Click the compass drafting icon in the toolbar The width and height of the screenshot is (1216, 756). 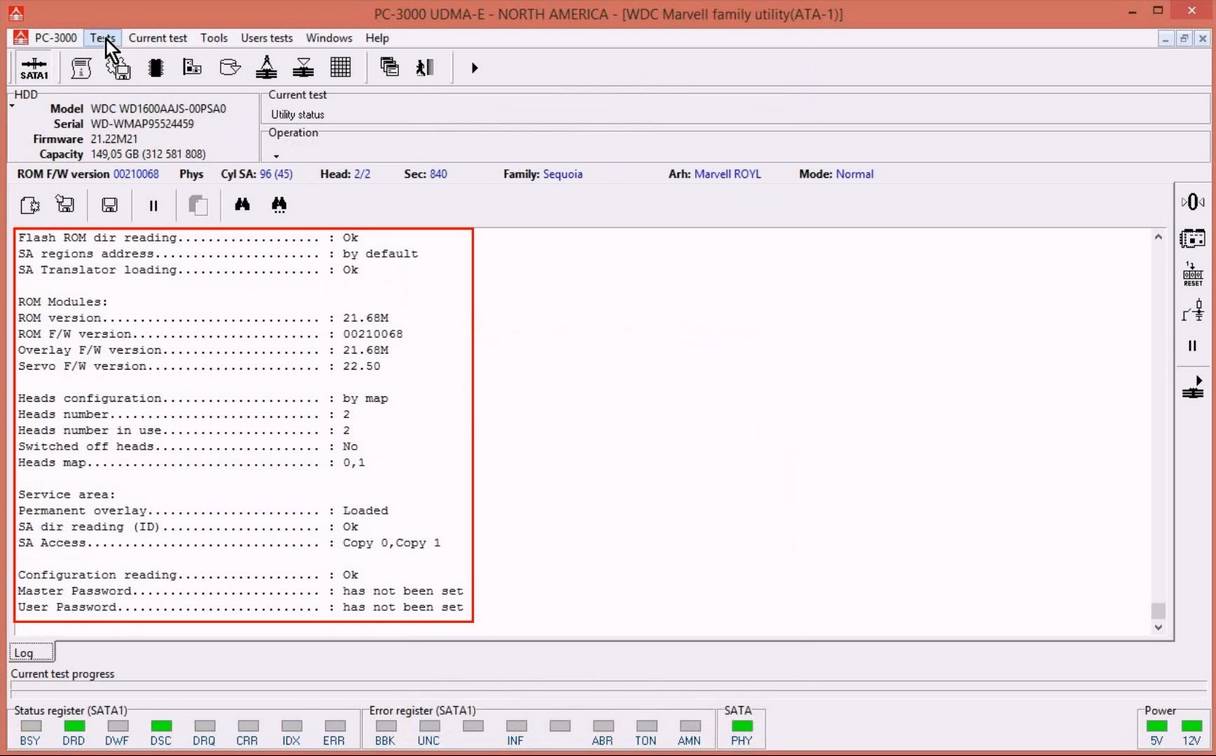[266, 68]
